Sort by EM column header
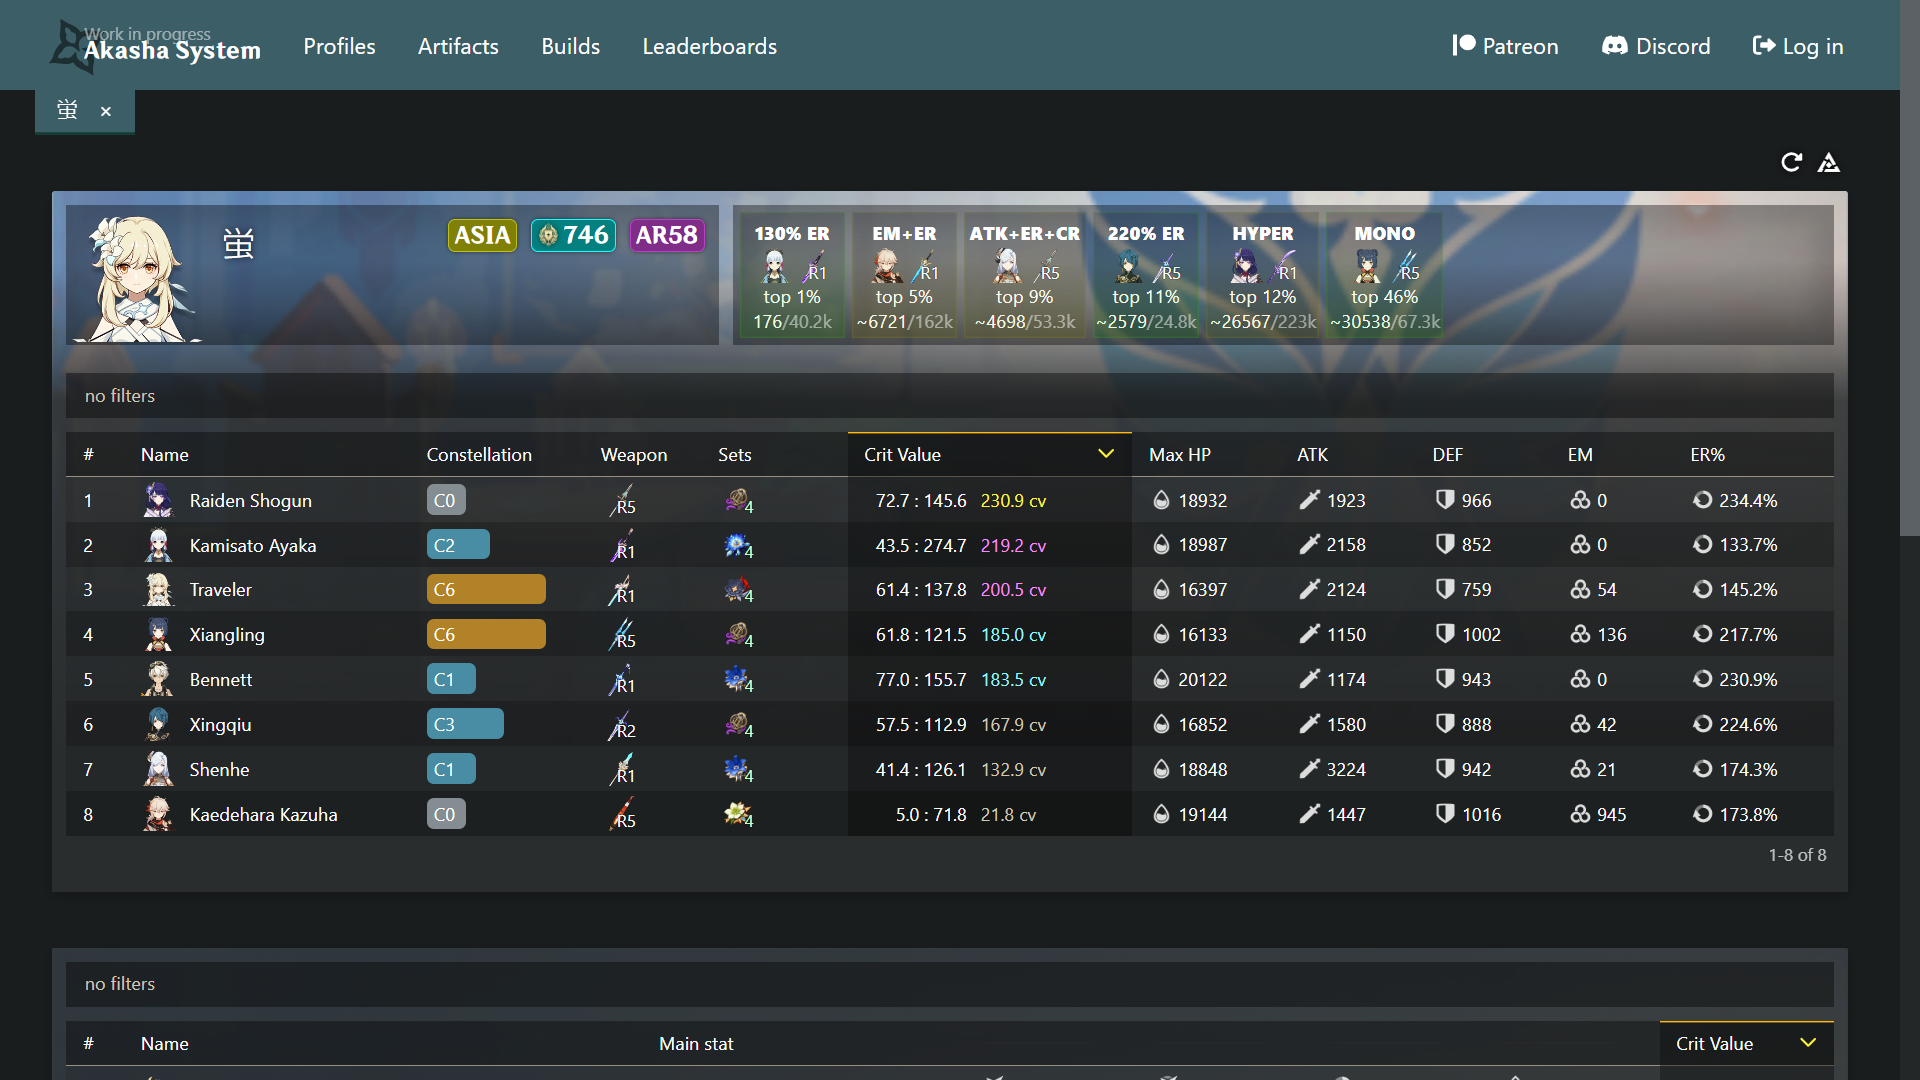1920x1080 pixels. tap(1580, 455)
